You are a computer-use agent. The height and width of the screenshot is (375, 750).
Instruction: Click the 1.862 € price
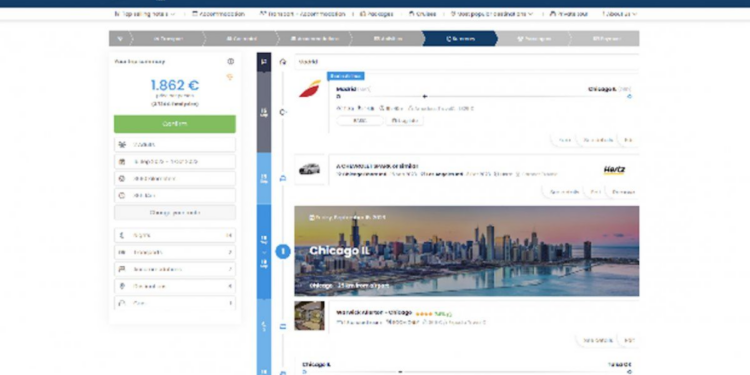coord(175,85)
